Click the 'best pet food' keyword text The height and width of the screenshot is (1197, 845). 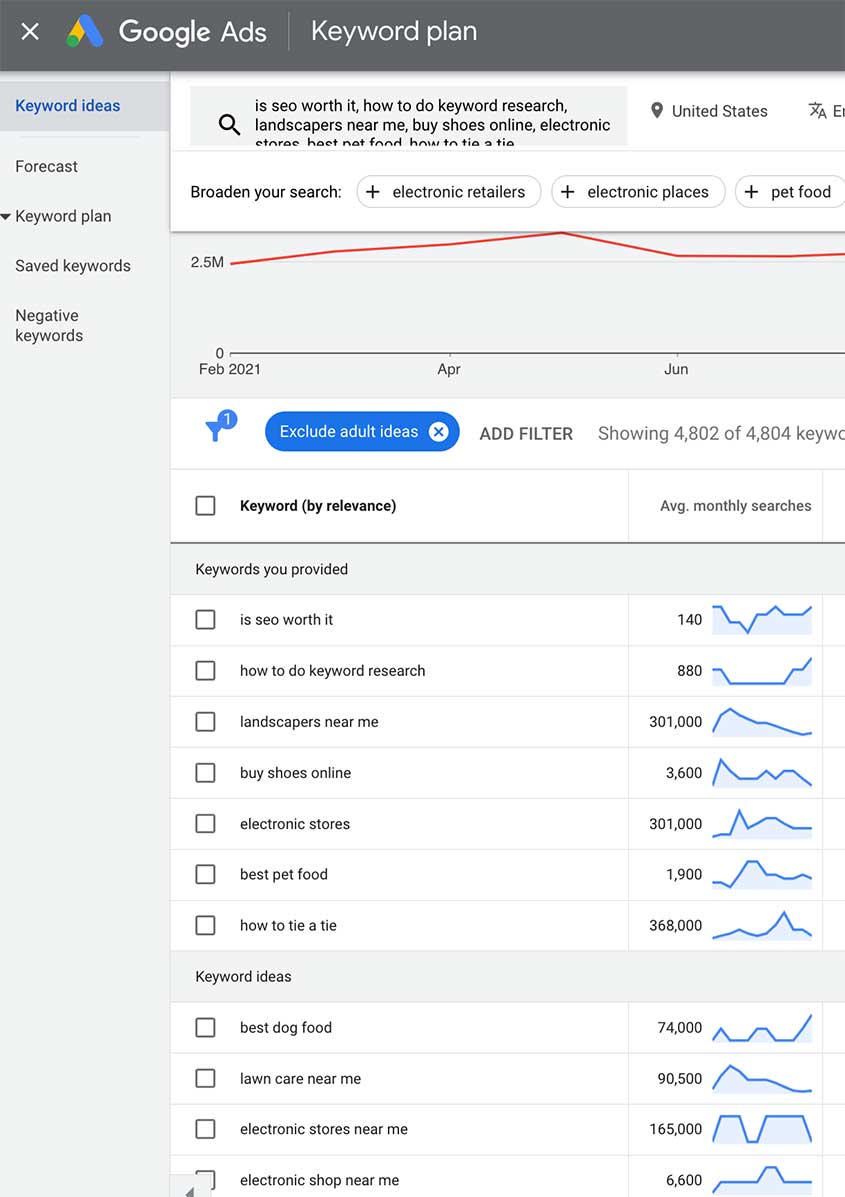click(283, 874)
